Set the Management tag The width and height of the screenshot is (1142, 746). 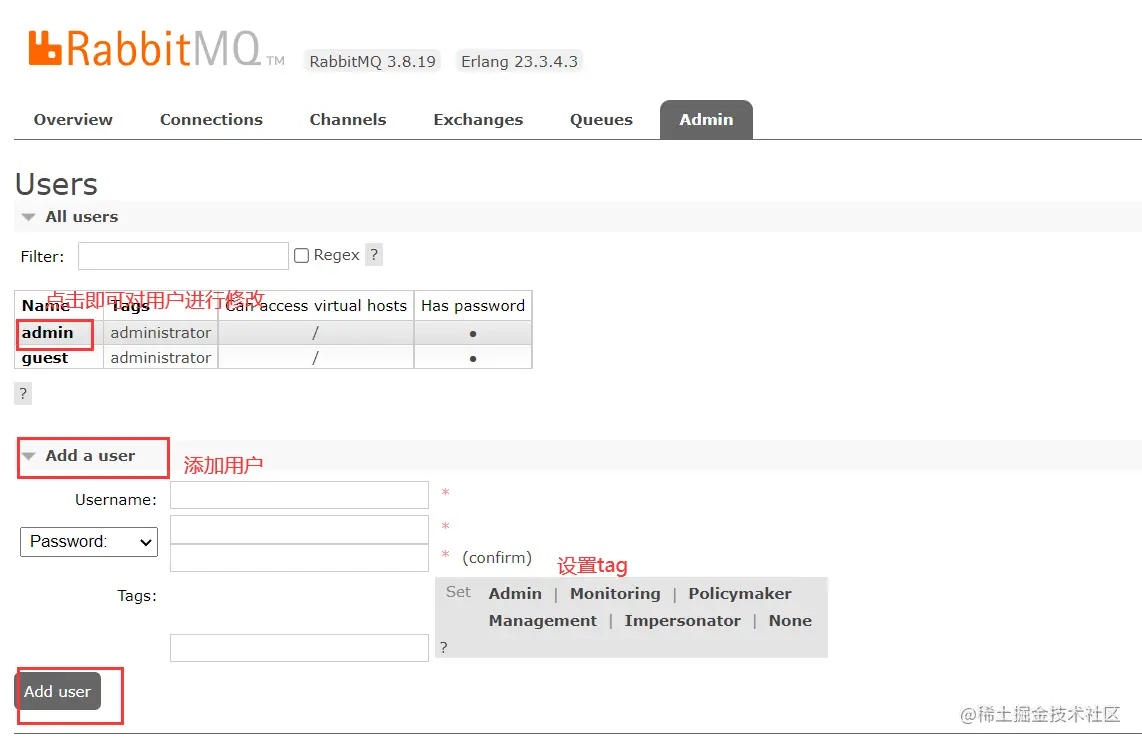543,621
